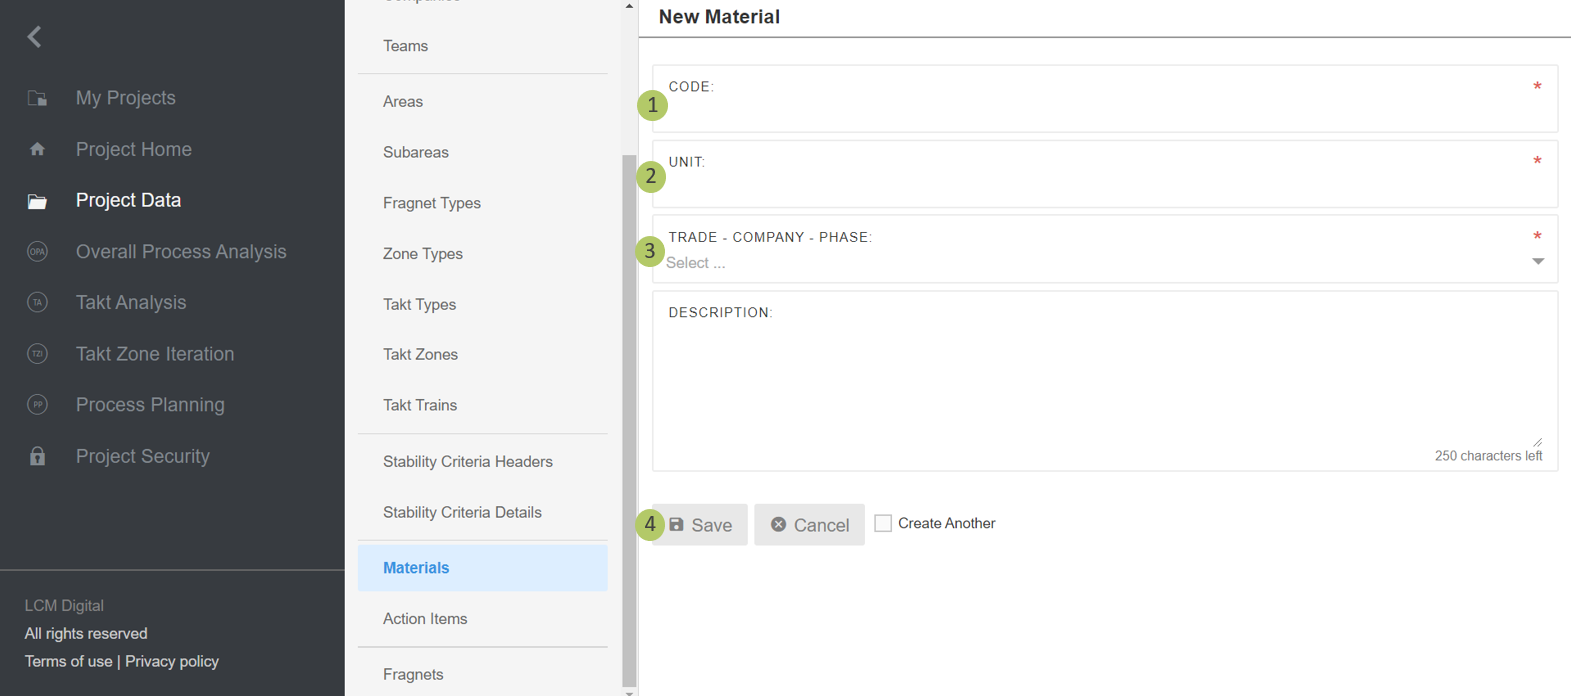The width and height of the screenshot is (1571, 696).
Task: Click the Process Planning PP icon
Action: [x=37, y=405]
